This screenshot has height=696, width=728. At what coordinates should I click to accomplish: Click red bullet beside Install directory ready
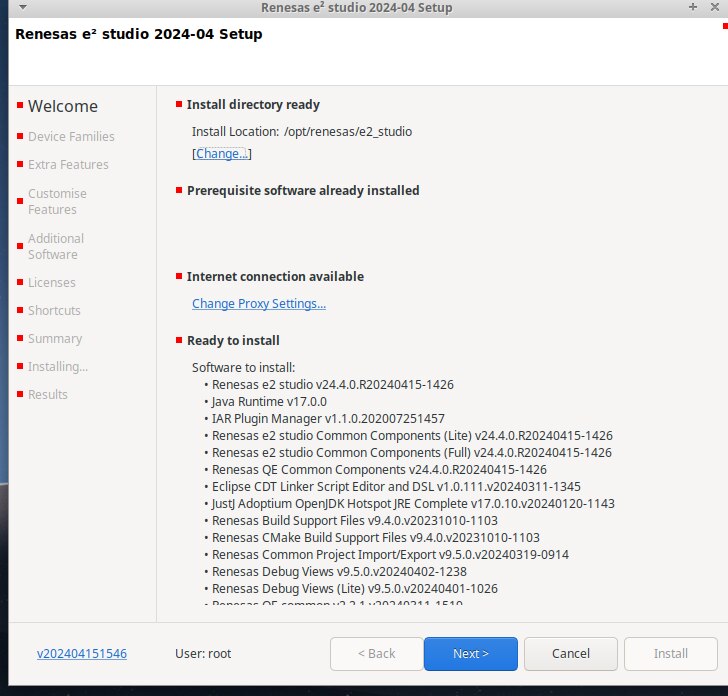pos(179,104)
